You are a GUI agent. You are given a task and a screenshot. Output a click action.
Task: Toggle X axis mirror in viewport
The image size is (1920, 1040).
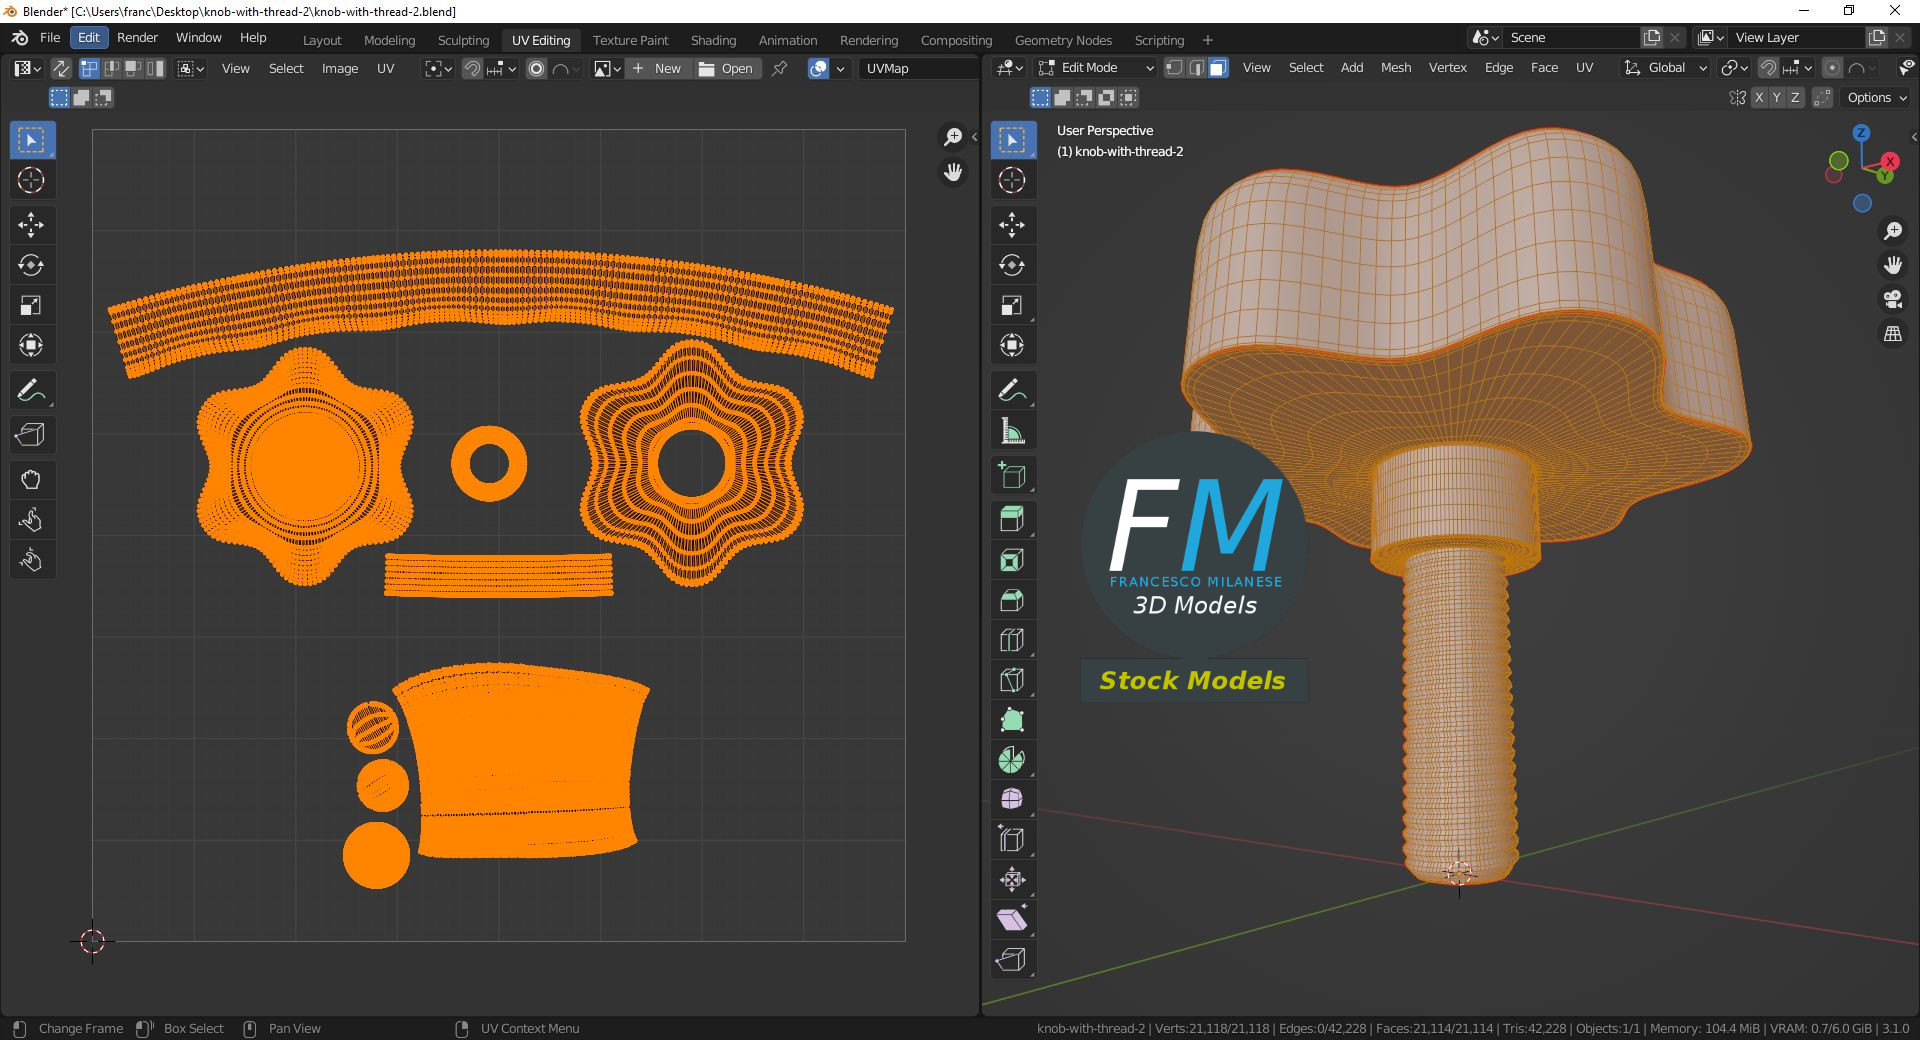(x=1759, y=98)
